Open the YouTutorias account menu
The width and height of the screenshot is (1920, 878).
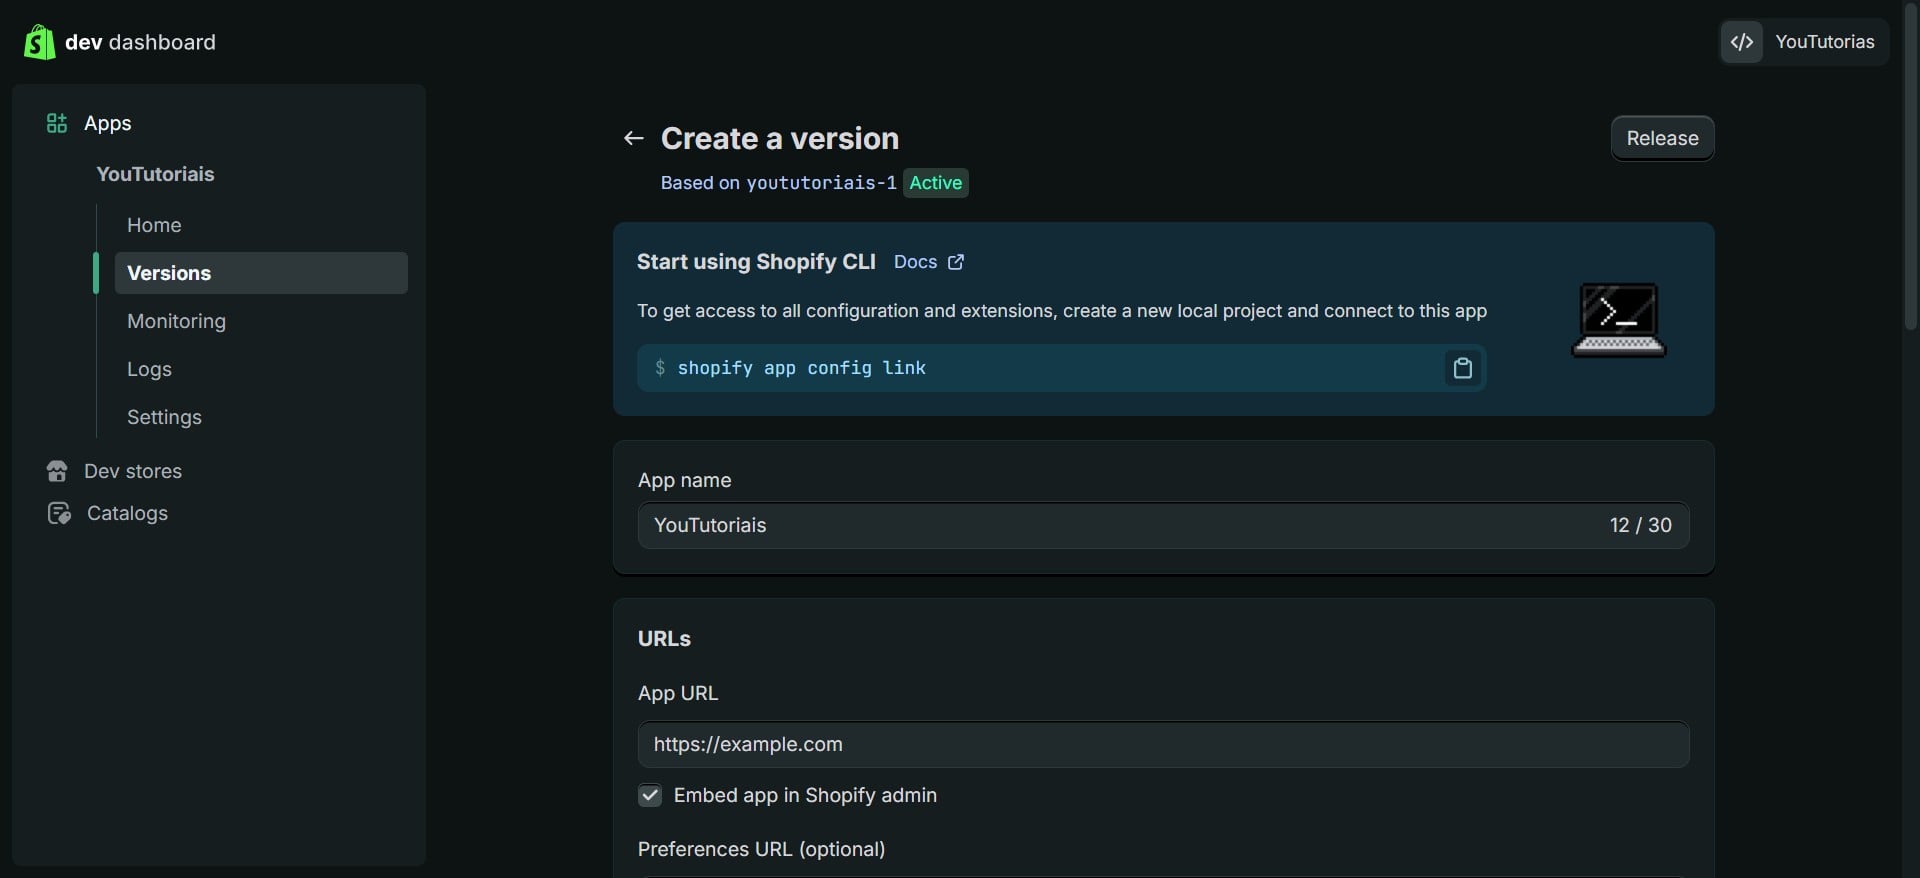point(1804,42)
